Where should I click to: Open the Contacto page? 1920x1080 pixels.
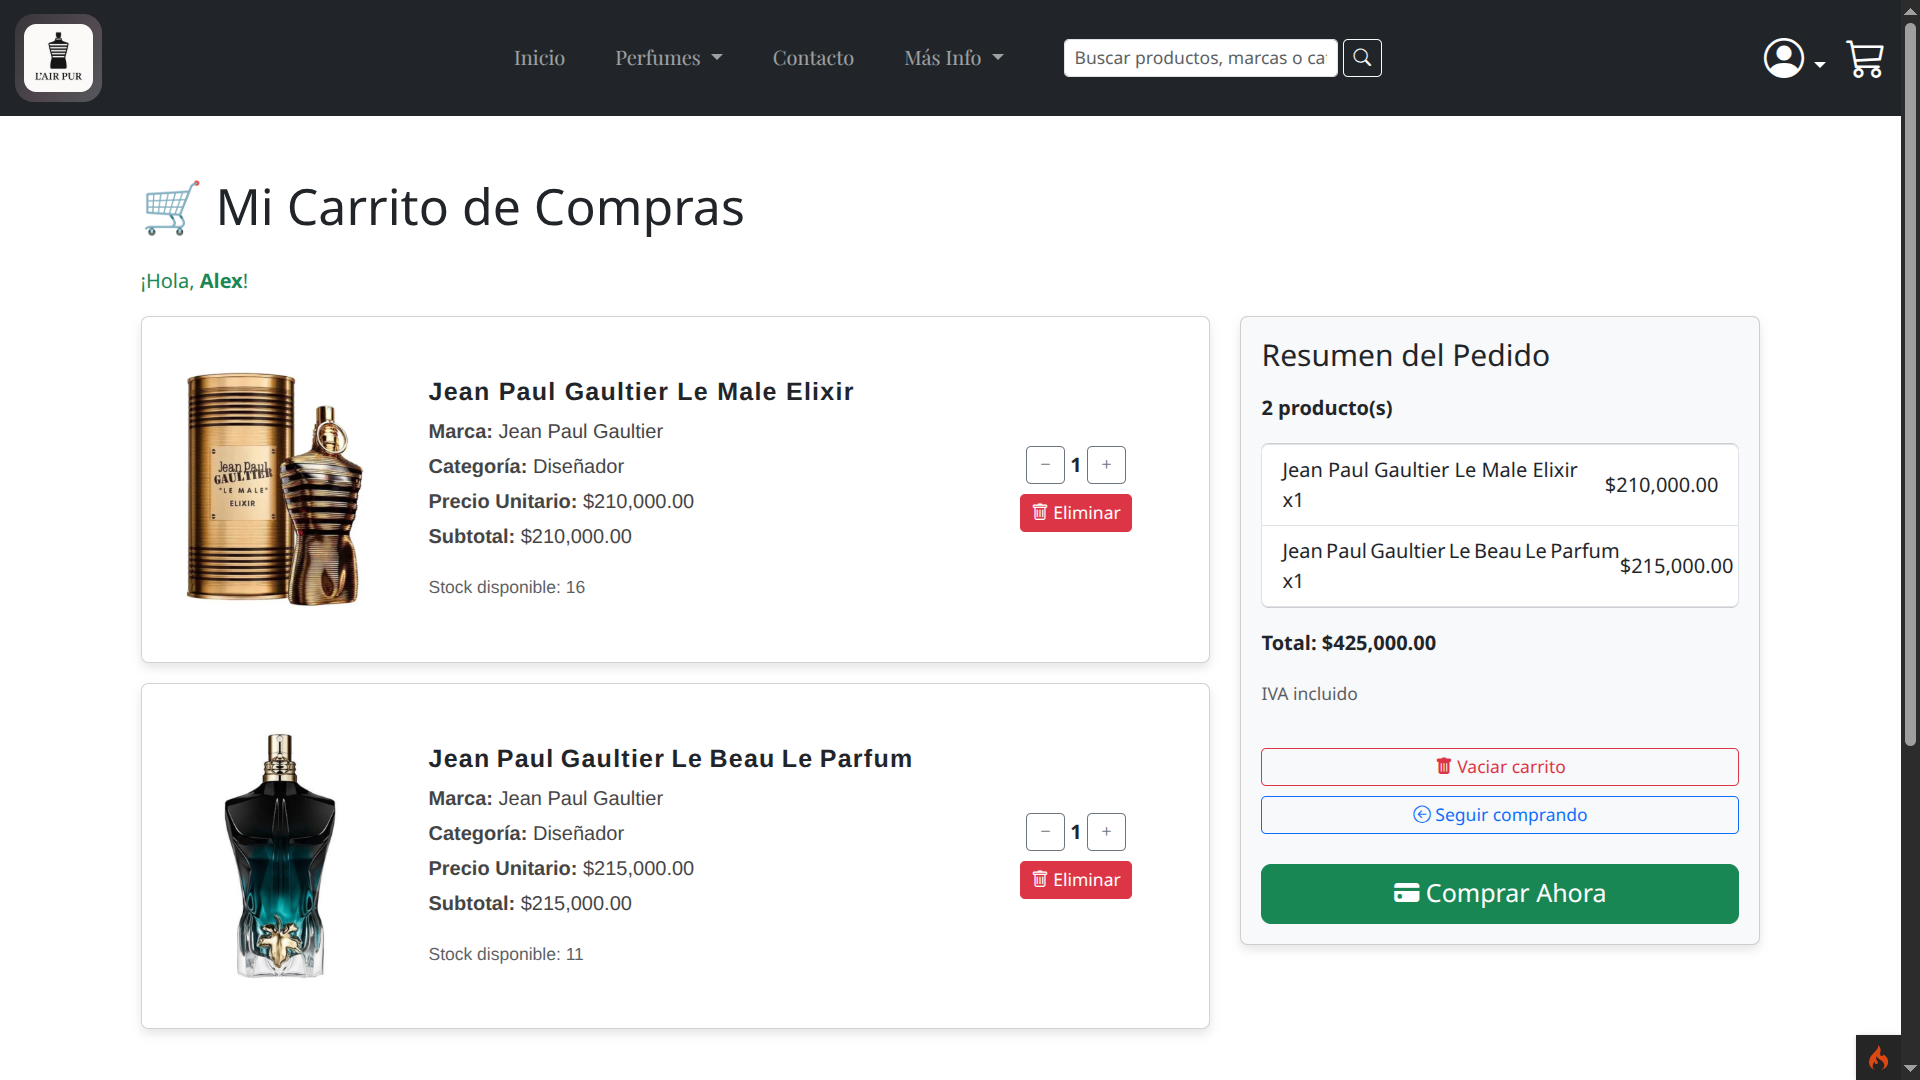coord(813,58)
